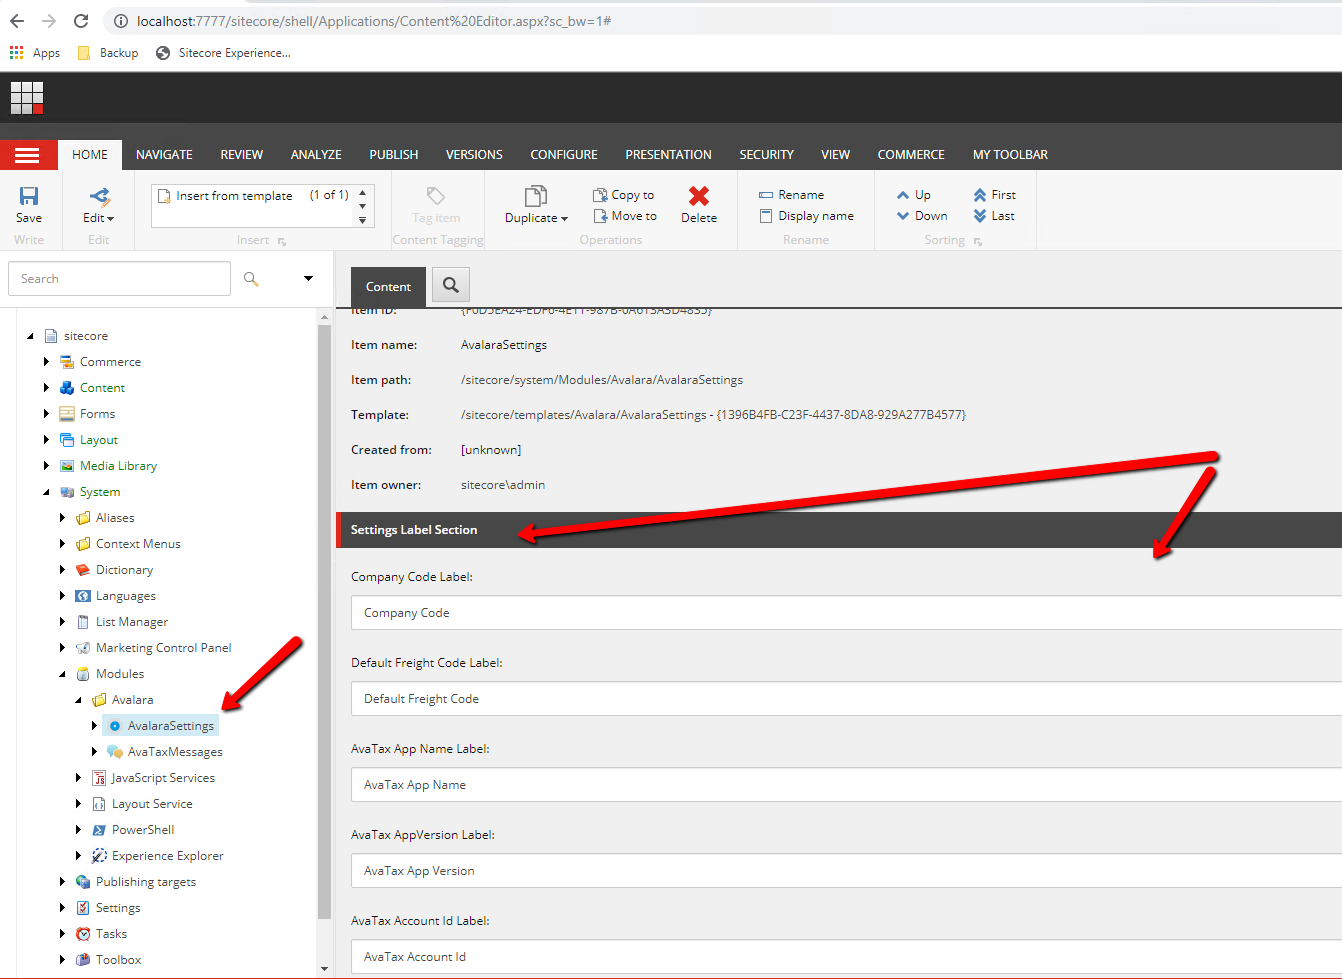1342x979 pixels.
Task: Expand the Commerce node arrow
Action: point(46,362)
